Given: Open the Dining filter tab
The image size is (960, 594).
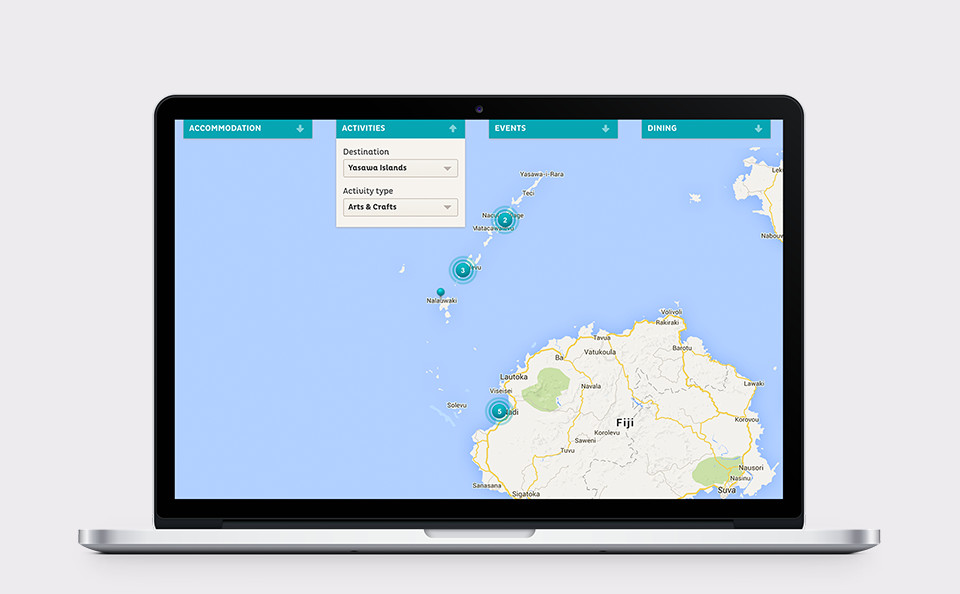Looking at the screenshot, I should [706, 129].
